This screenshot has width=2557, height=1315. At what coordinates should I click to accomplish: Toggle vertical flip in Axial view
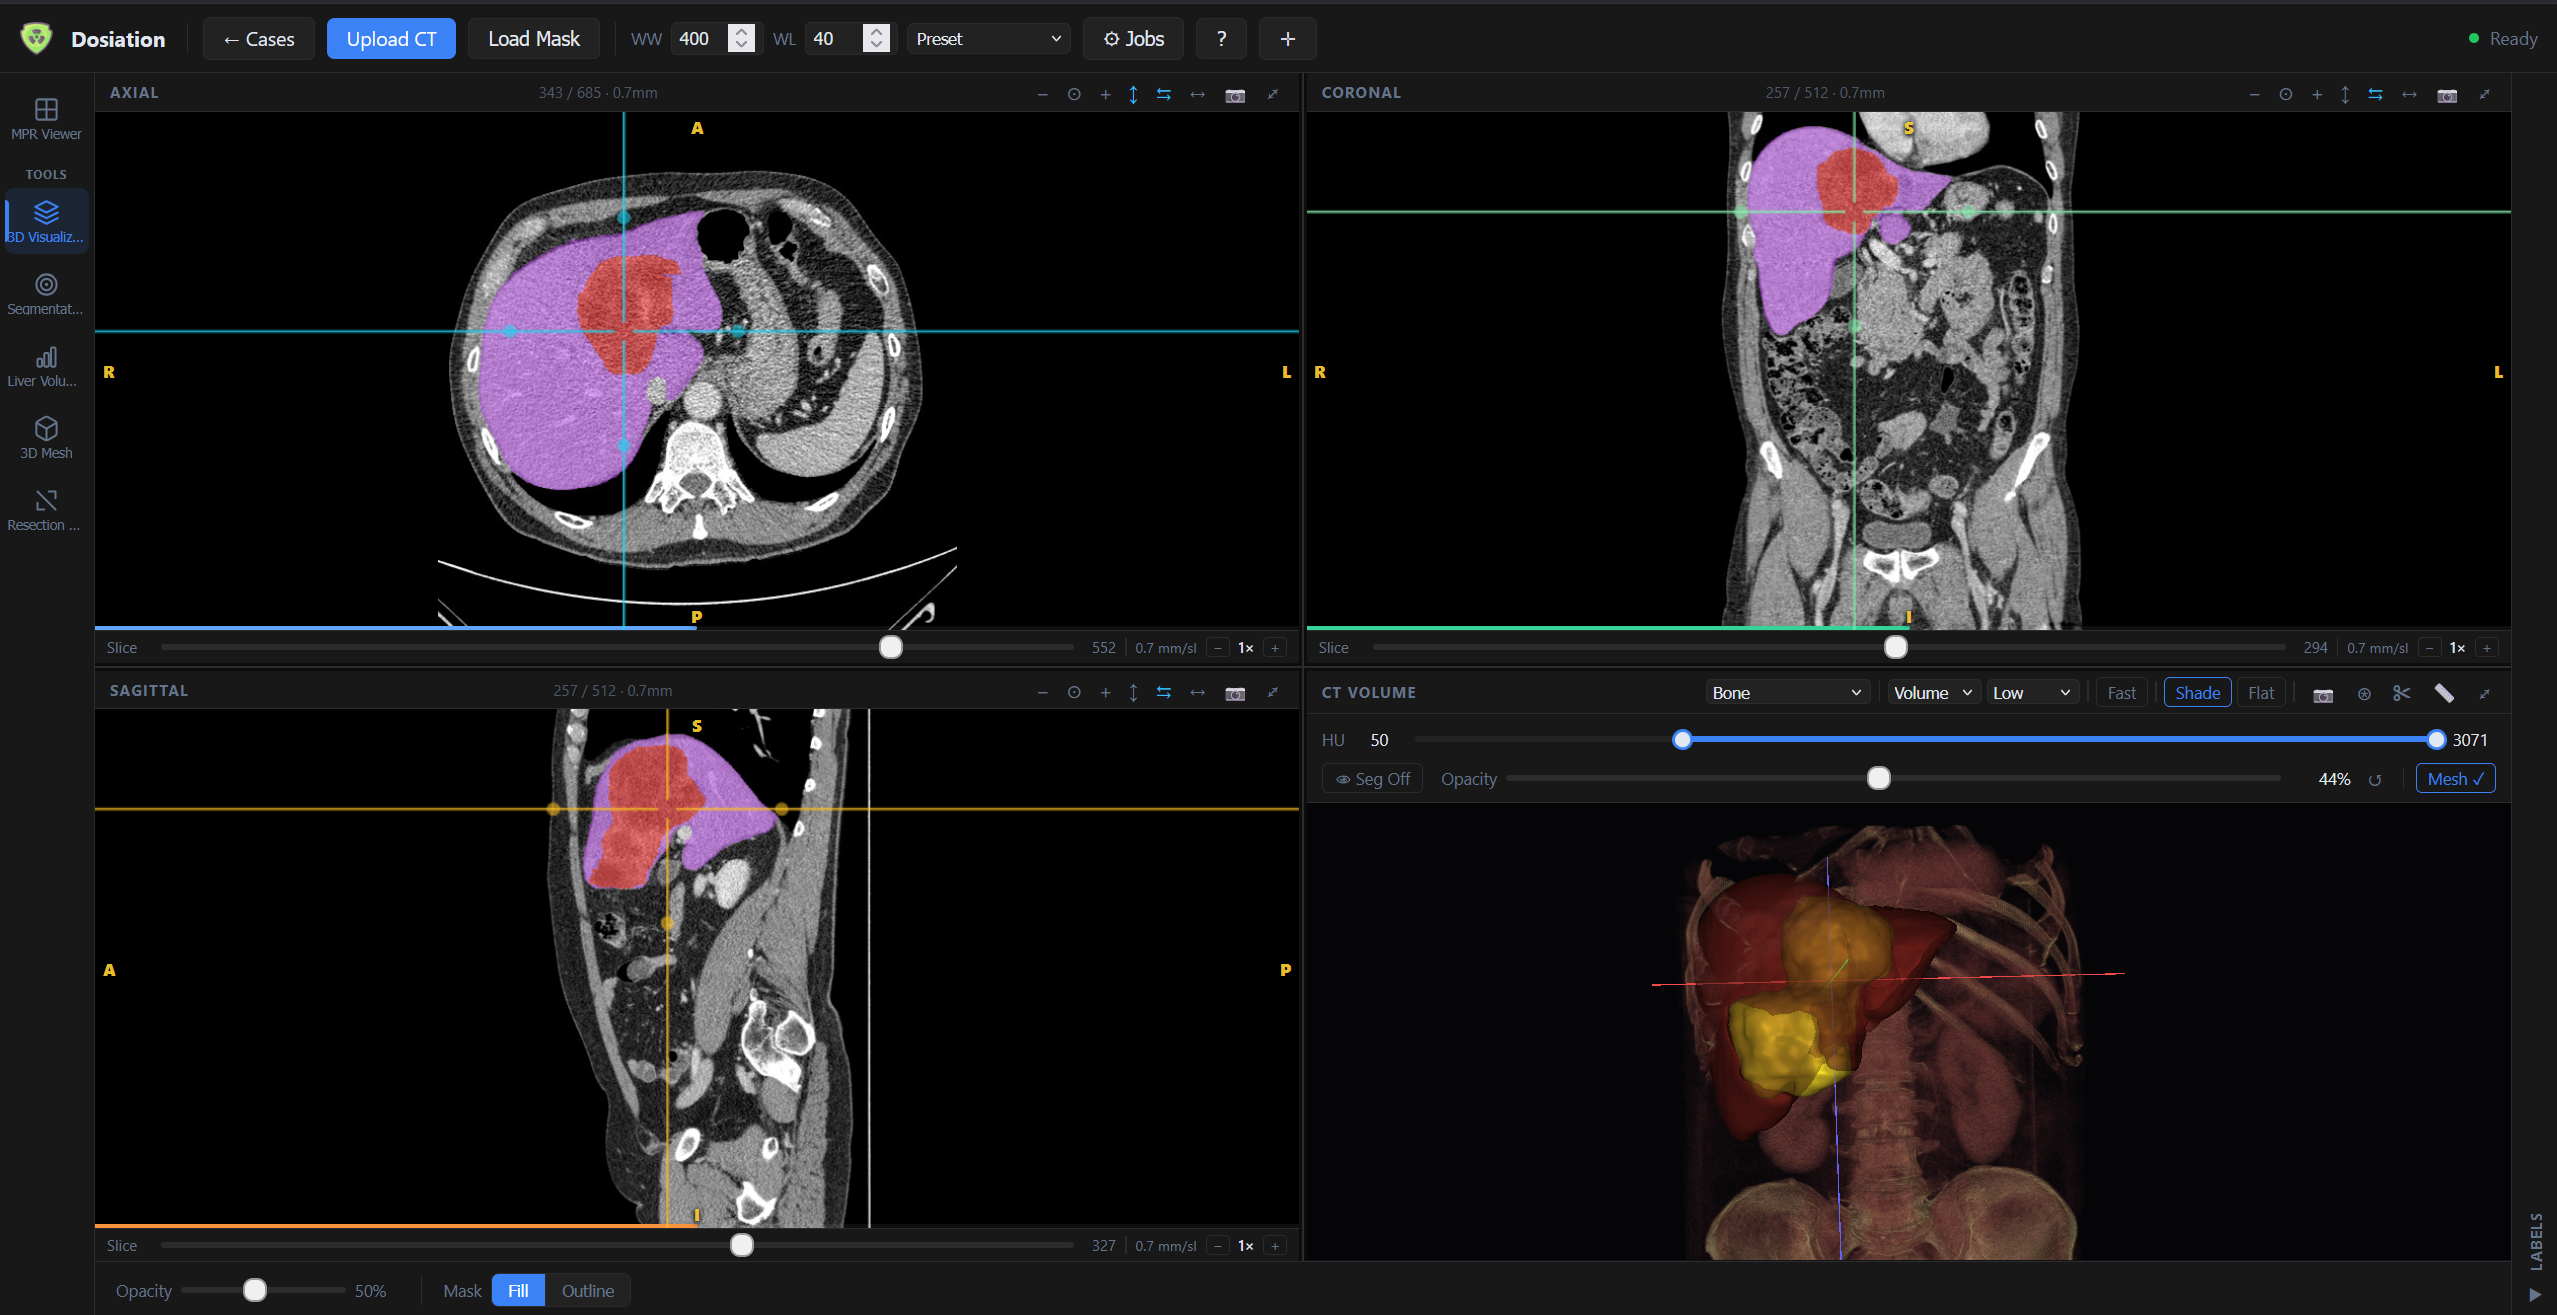[1133, 94]
